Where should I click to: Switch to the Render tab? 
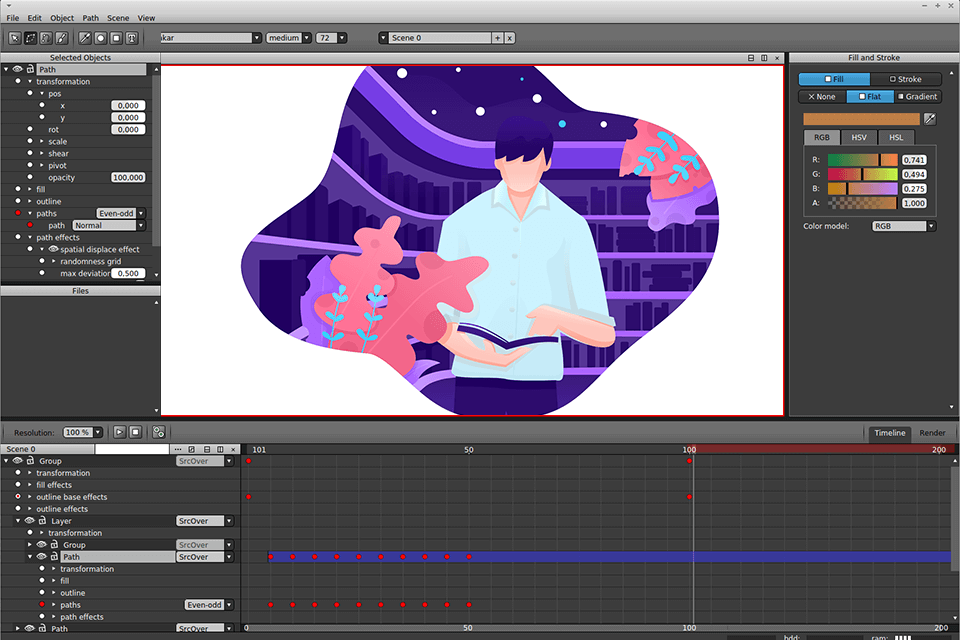pos(932,433)
